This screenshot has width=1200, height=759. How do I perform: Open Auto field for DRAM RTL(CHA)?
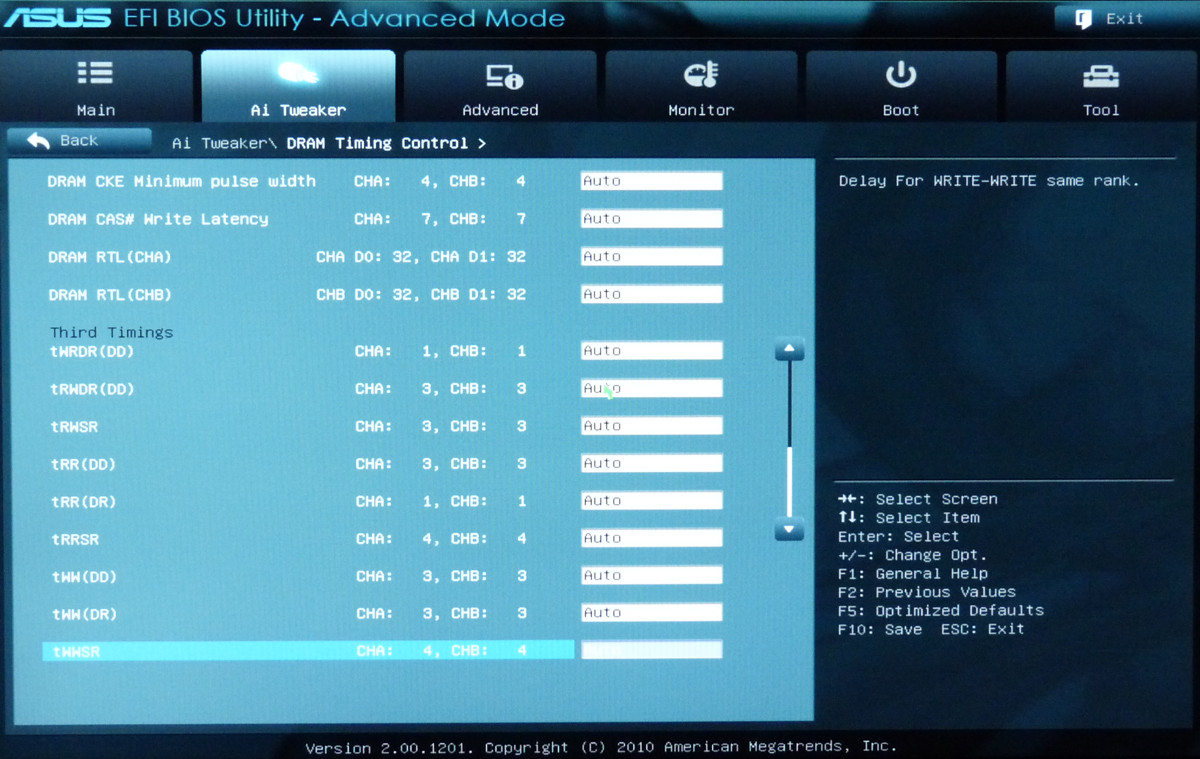click(x=651, y=257)
